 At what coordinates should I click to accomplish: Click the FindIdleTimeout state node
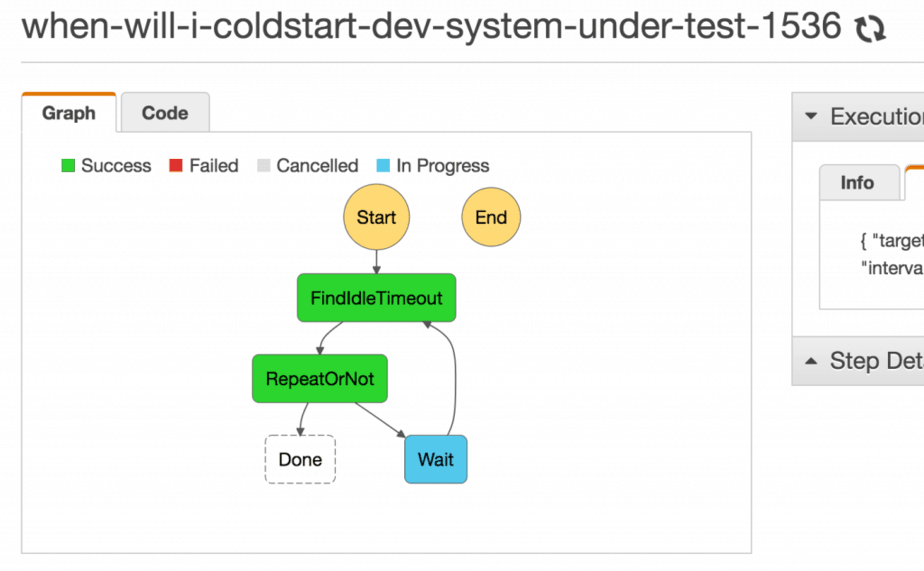376,298
